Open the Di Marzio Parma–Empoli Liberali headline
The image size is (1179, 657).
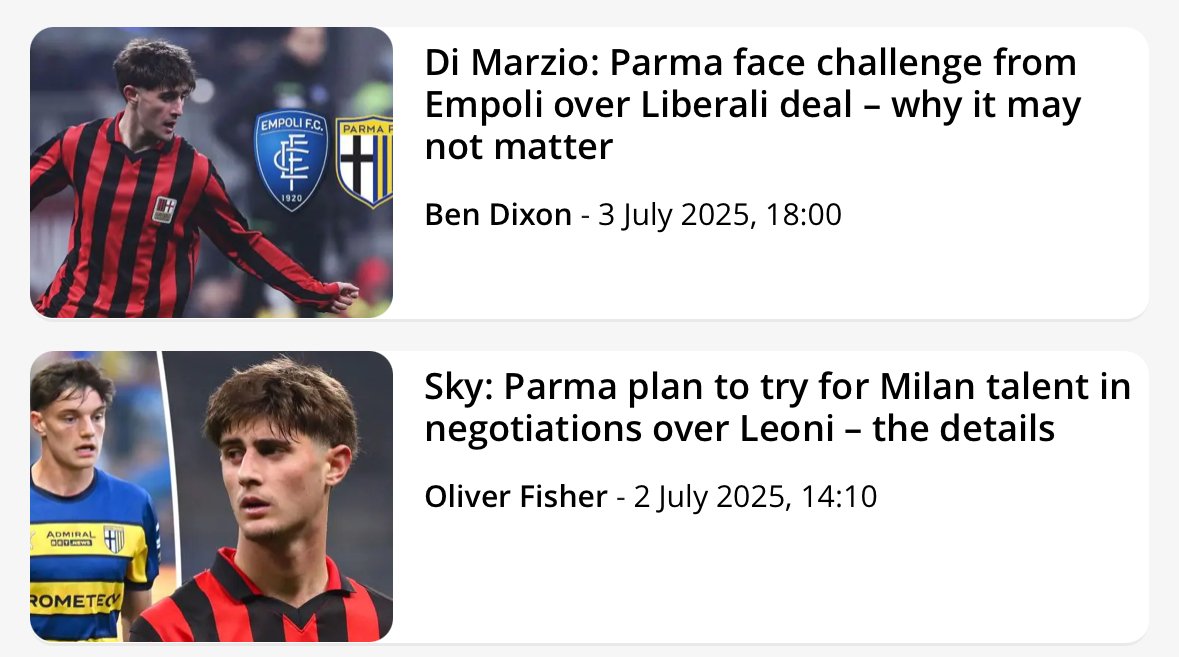pos(752,104)
